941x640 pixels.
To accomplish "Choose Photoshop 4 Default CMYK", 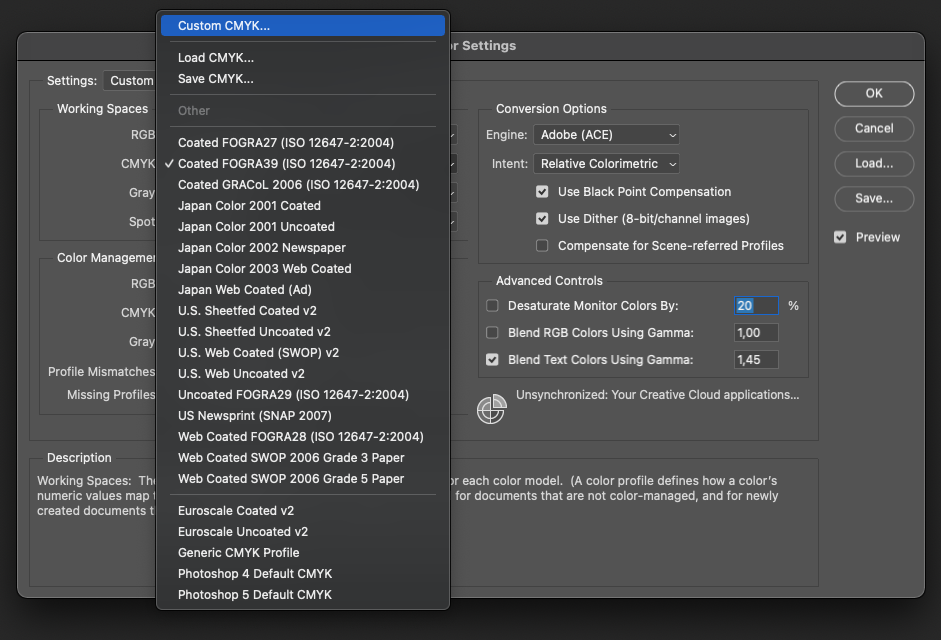I will click(x=303, y=573).
